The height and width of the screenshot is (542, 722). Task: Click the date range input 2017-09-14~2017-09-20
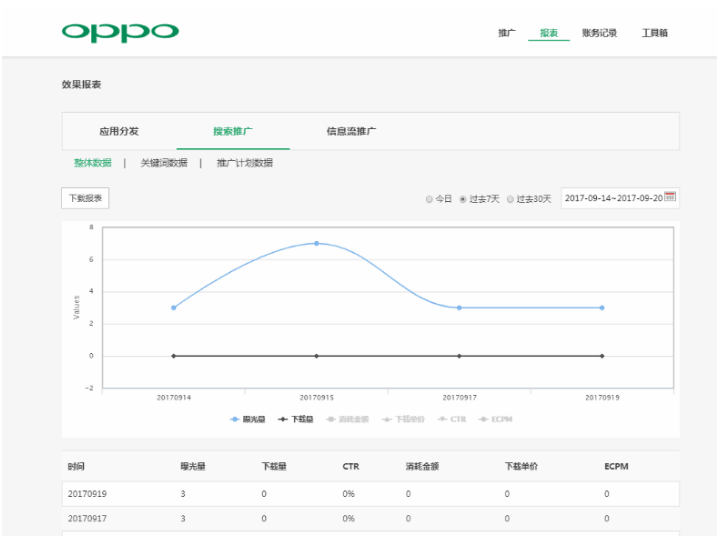pos(620,198)
